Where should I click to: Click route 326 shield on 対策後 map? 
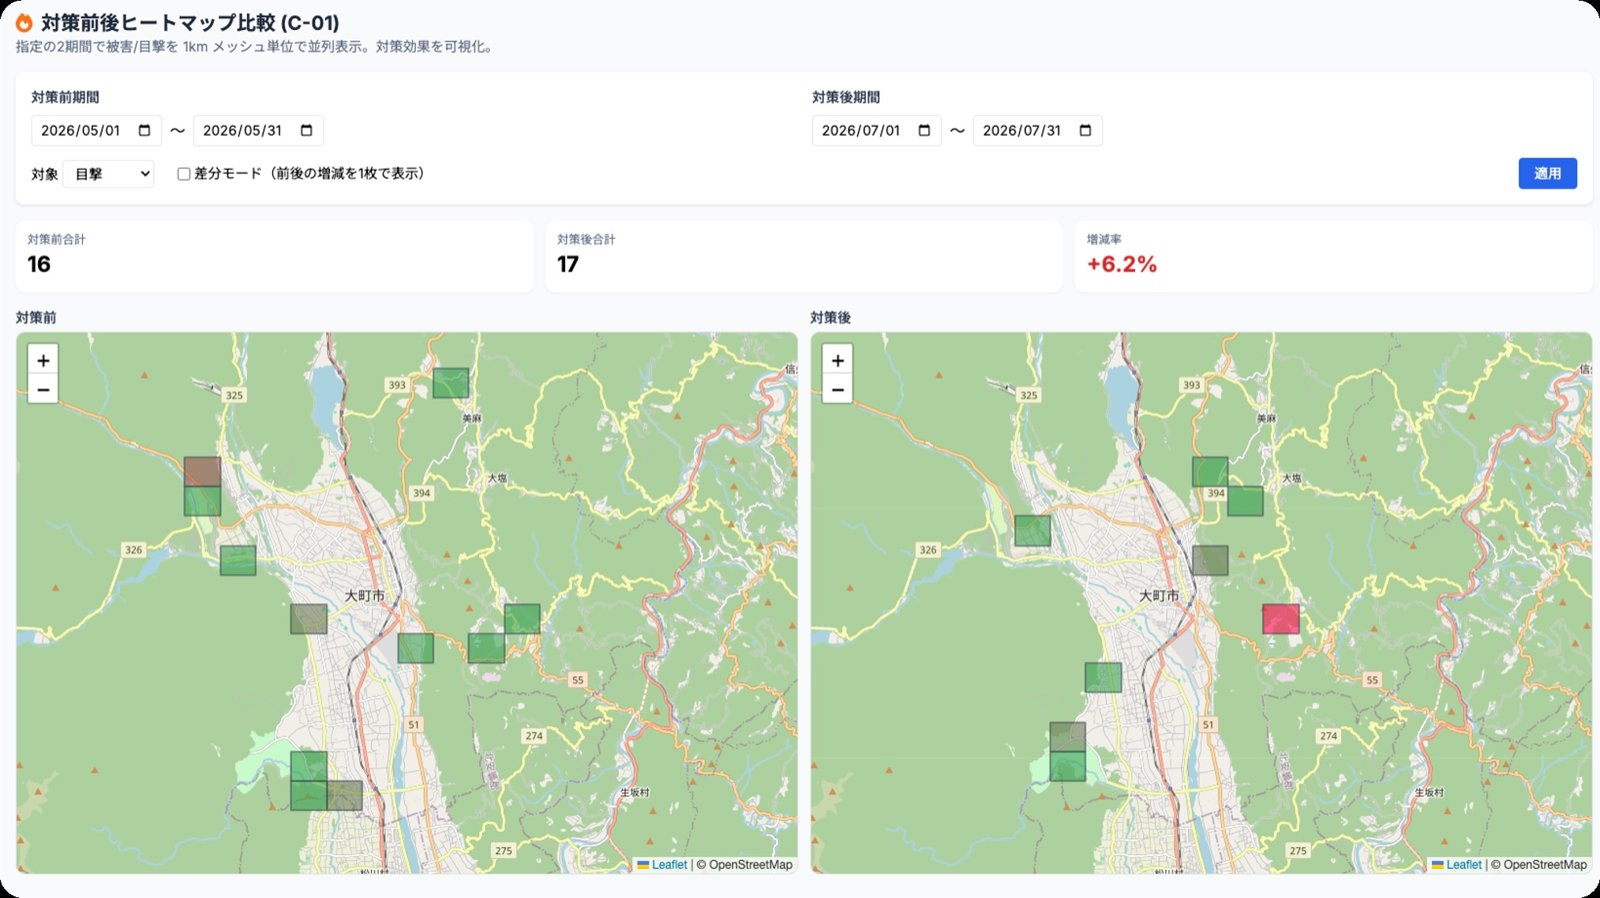click(x=928, y=550)
